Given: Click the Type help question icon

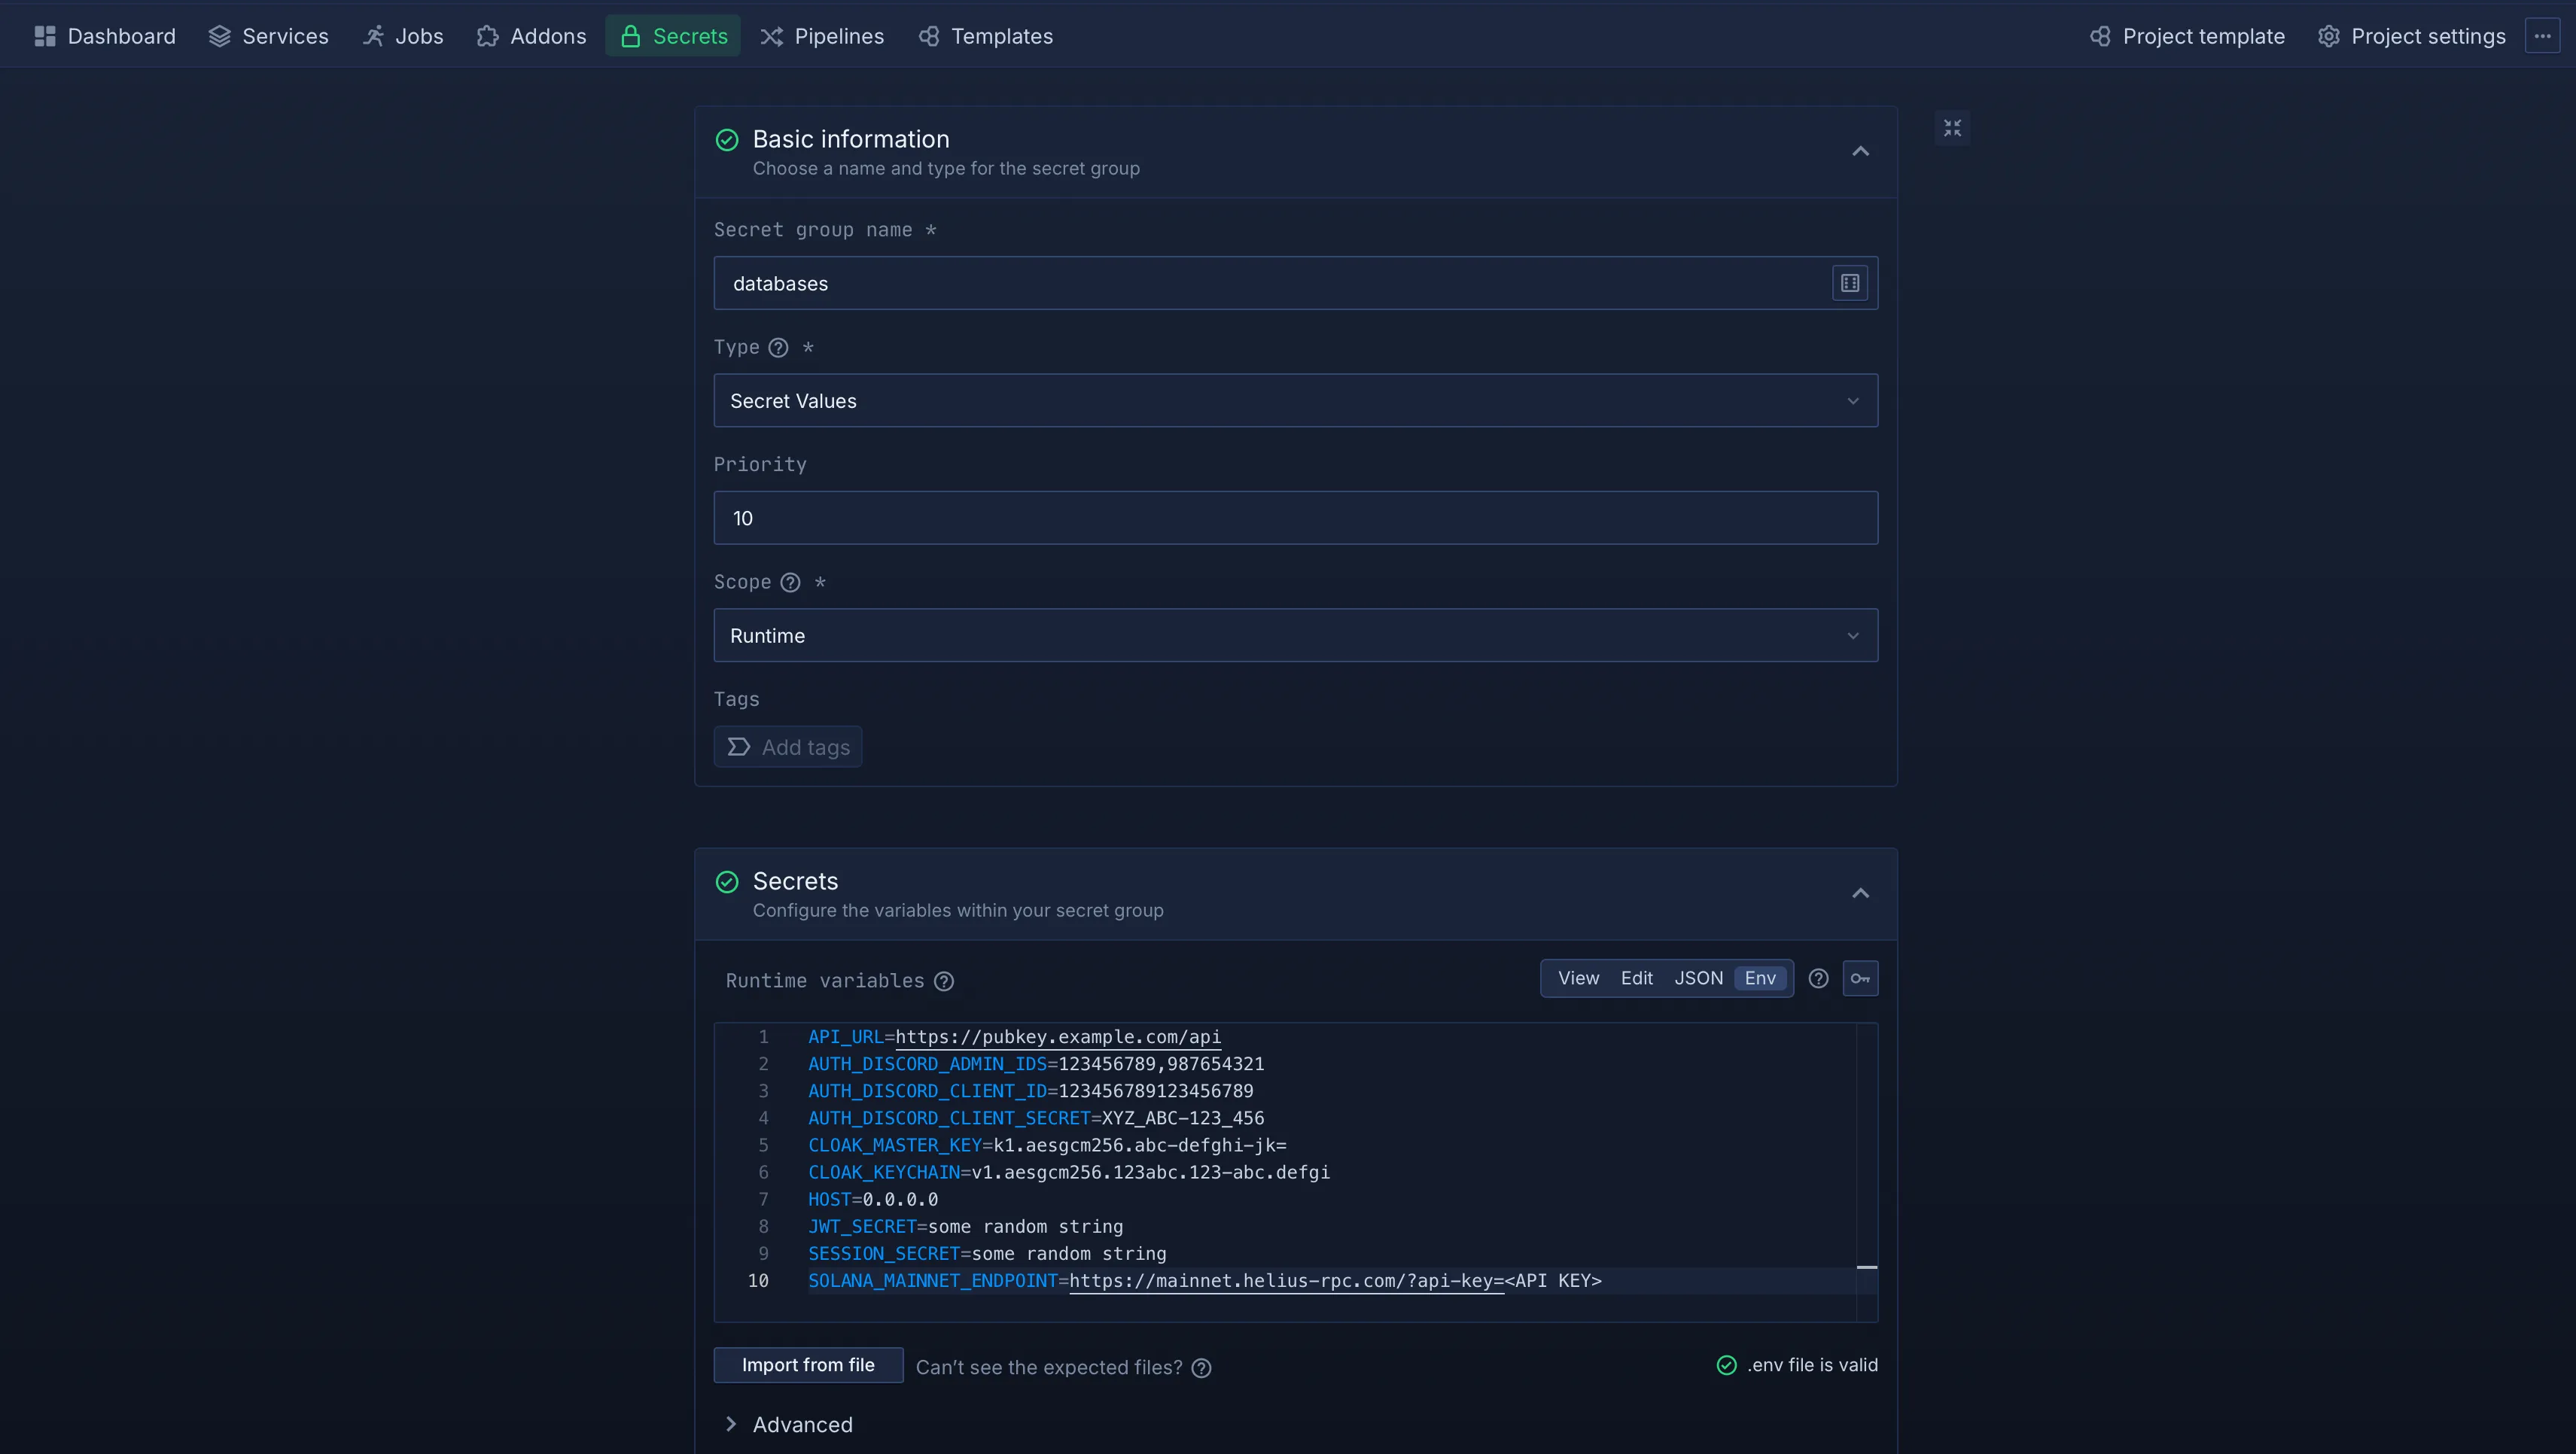Looking at the screenshot, I should (778, 347).
